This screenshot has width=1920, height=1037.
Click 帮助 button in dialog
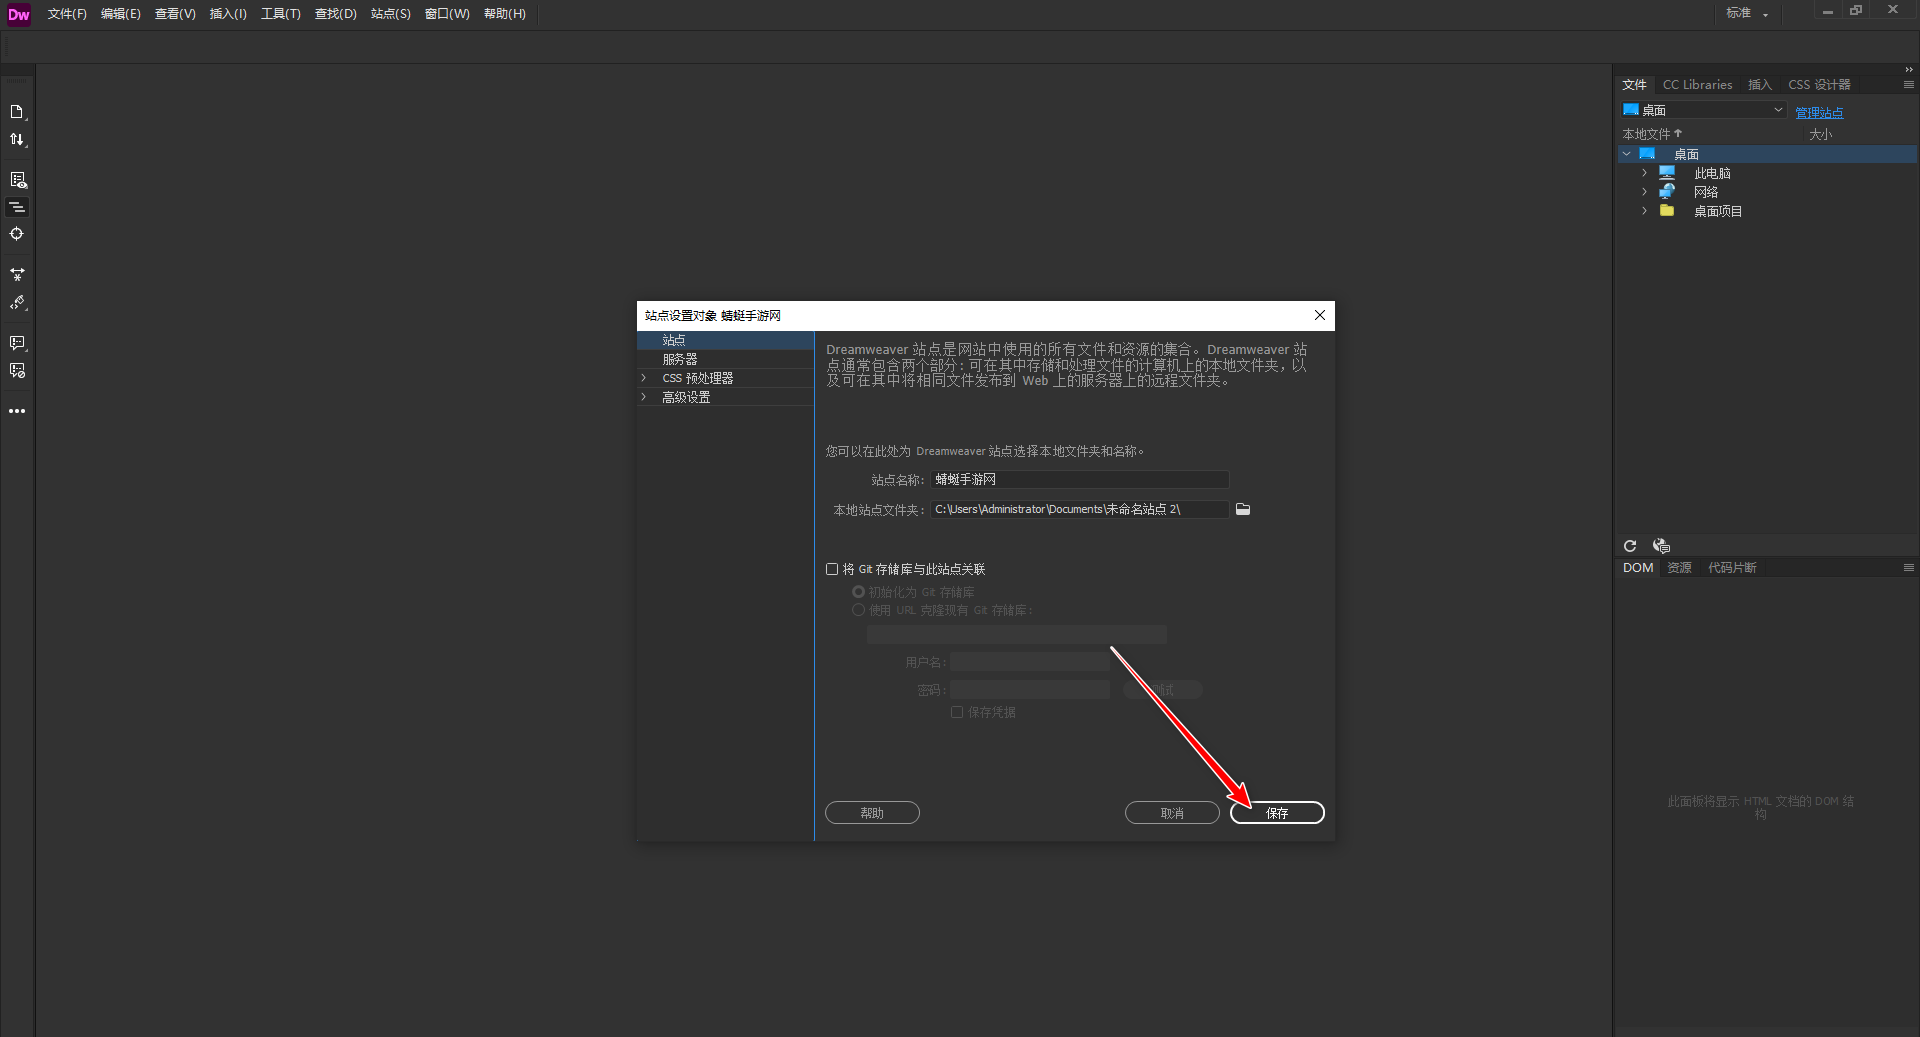pos(872,813)
